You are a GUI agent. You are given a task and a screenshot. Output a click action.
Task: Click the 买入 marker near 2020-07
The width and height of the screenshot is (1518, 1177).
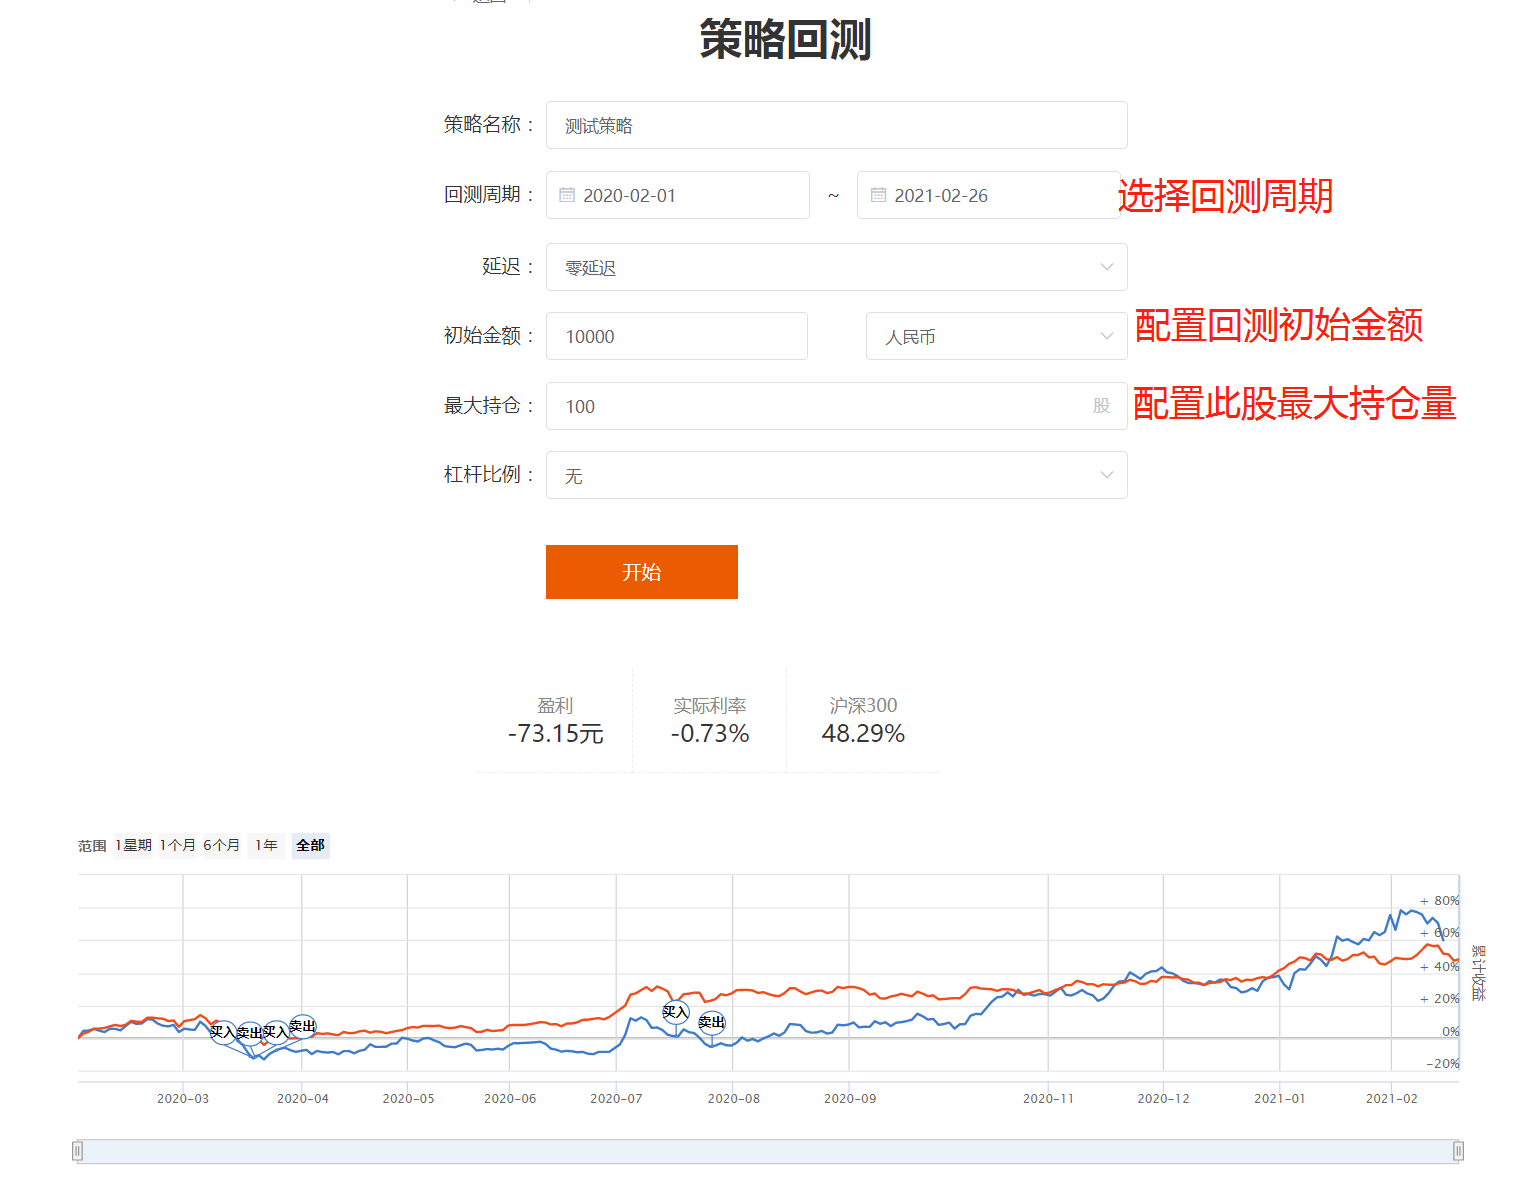click(x=676, y=1012)
